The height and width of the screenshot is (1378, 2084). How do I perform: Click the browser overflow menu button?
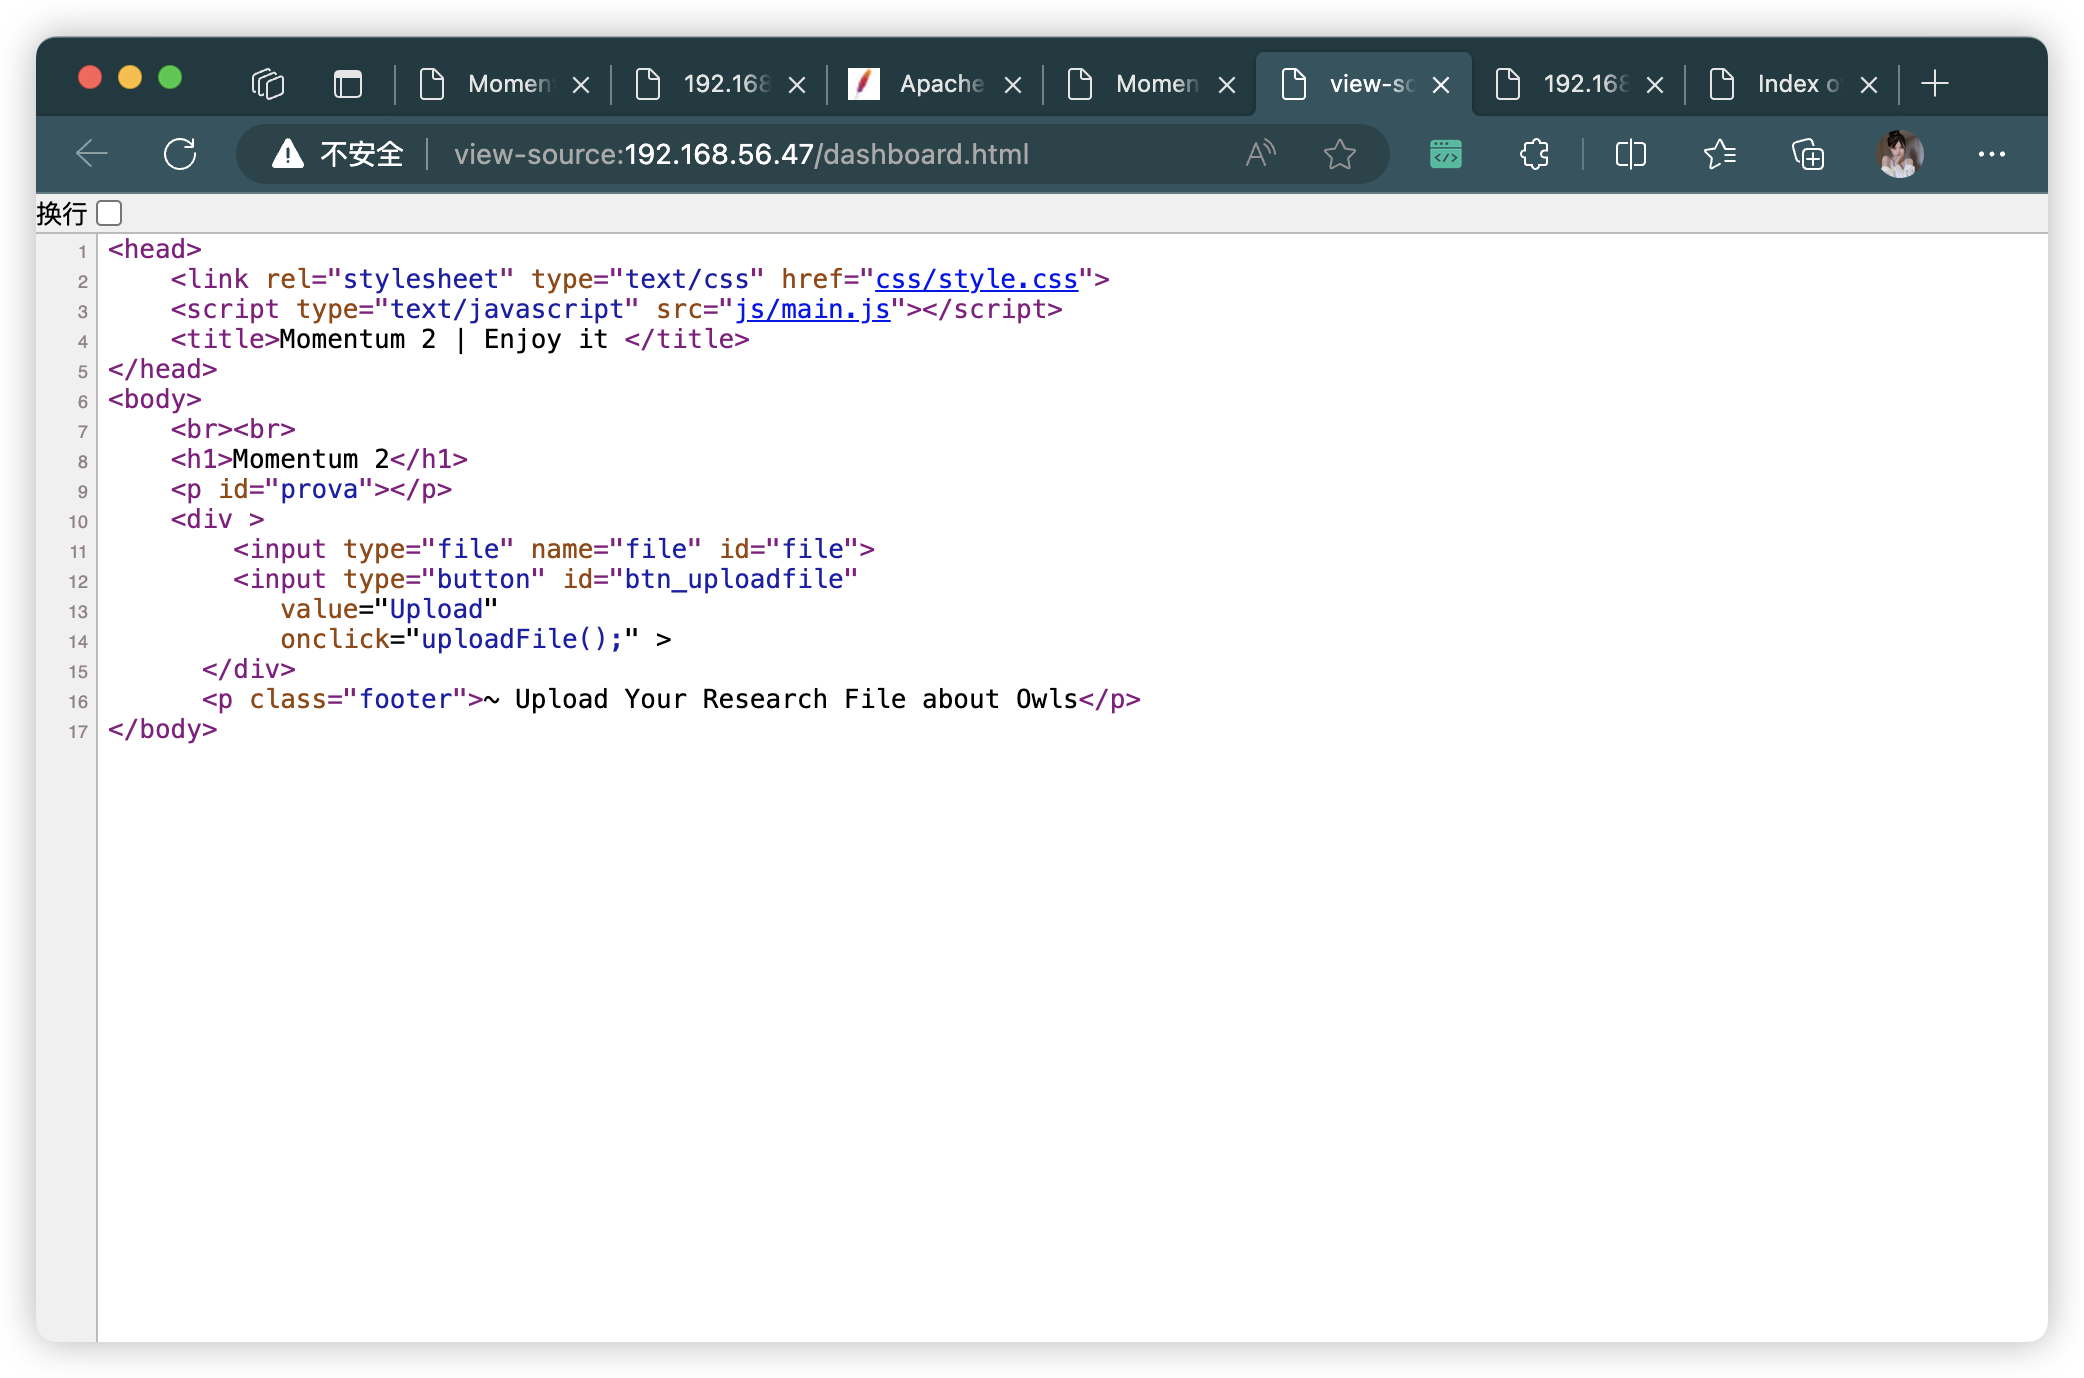[x=1992, y=152]
